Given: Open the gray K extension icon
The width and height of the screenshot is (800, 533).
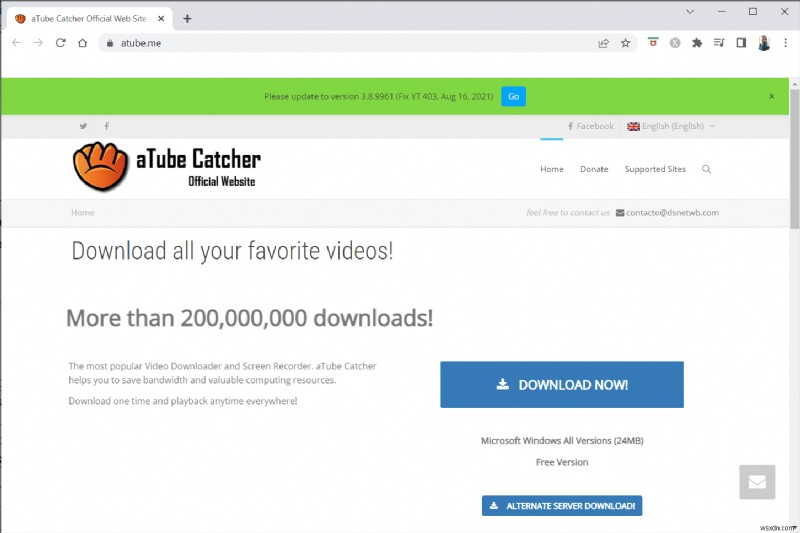Looking at the screenshot, I should [675, 43].
